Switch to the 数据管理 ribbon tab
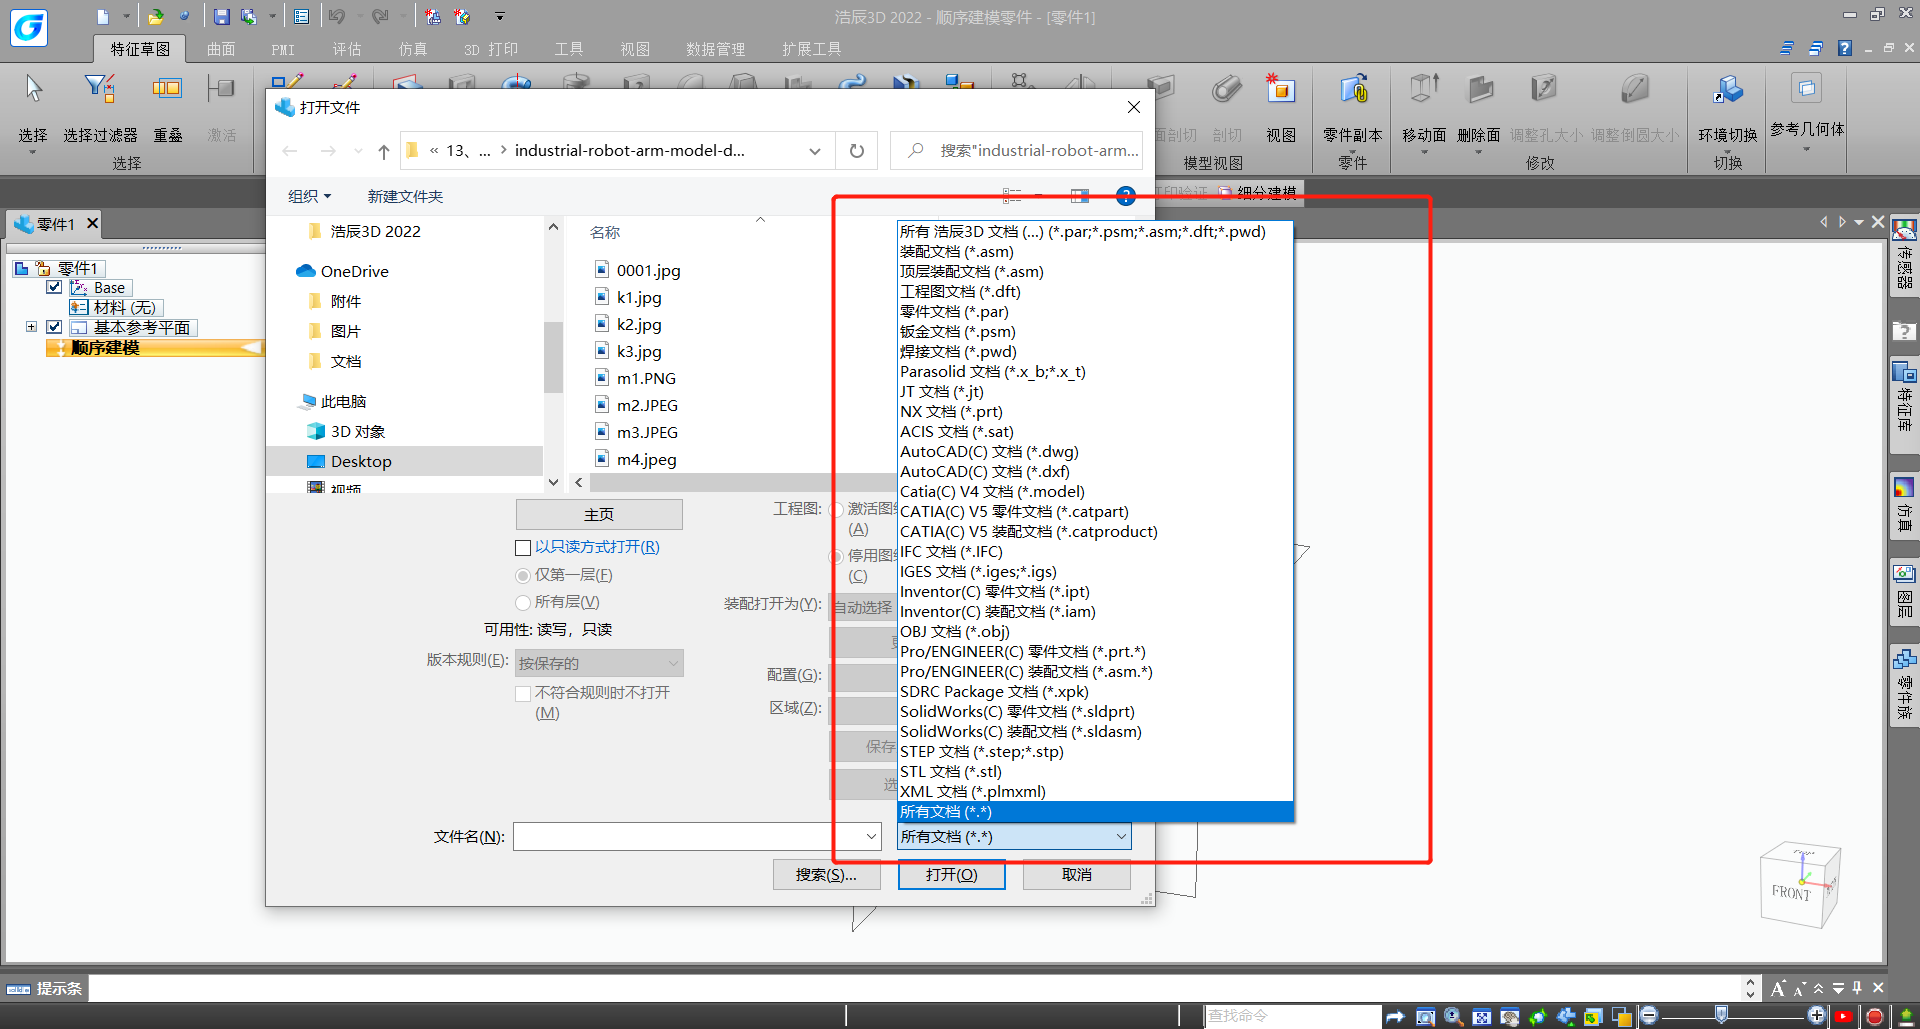 click(x=715, y=49)
